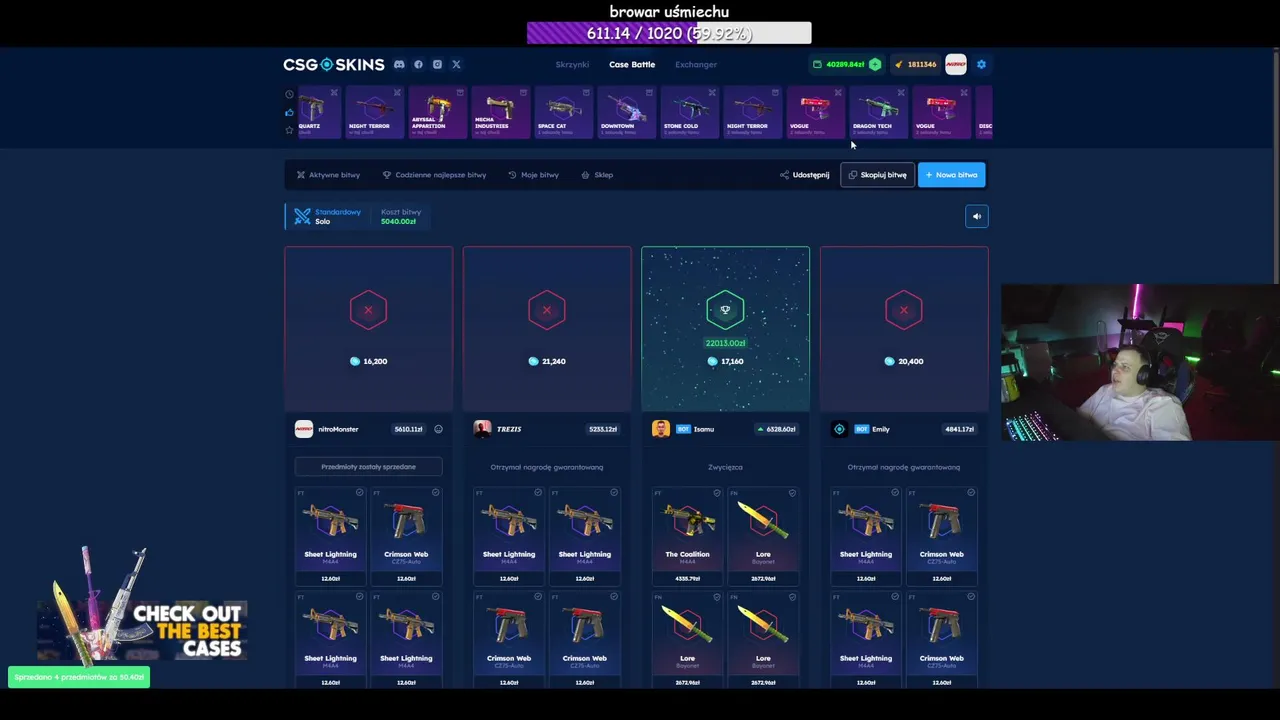Open the Facebook link icon
This screenshot has width=1280, height=720.
click(418, 64)
